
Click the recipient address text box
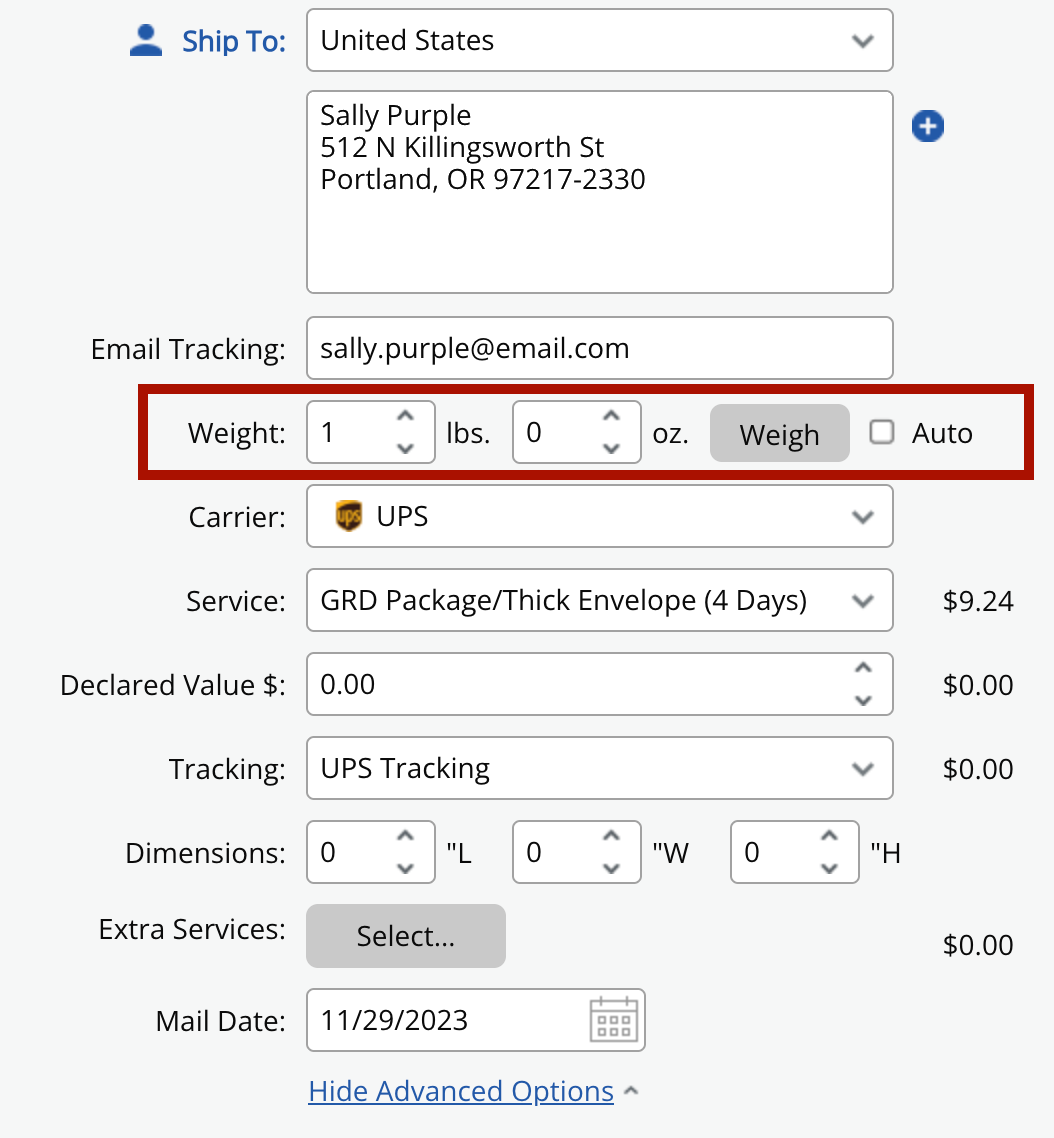tap(600, 190)
